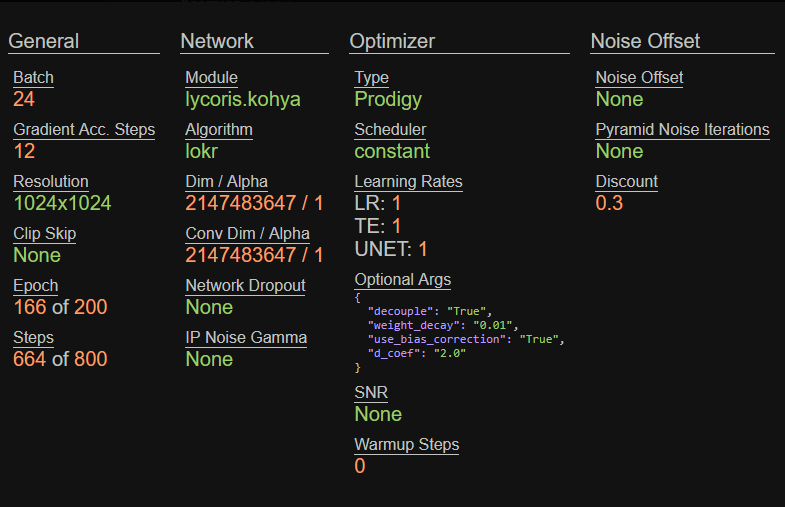Click the Clip Skip label
This screenshot has width=785, height=507.
point(44,234)
